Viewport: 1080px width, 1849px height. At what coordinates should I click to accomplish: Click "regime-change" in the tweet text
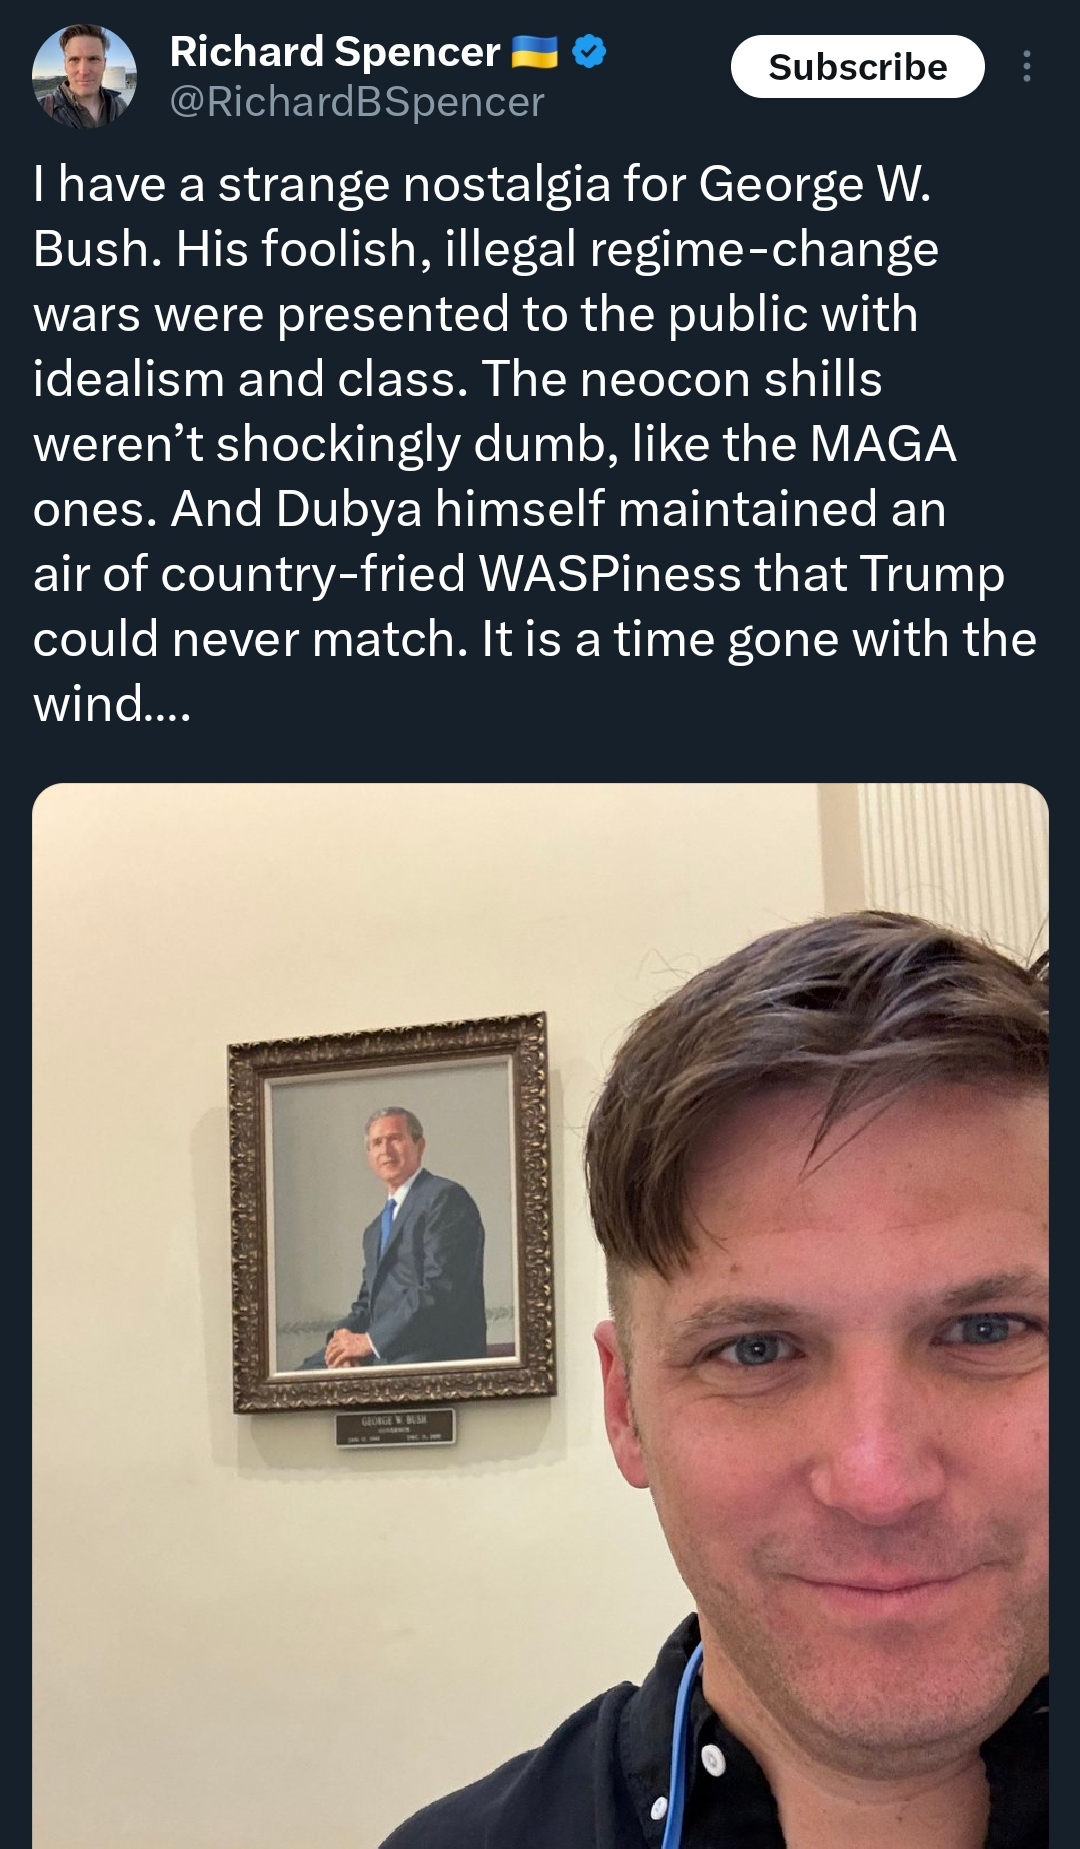tap(764, 249)
